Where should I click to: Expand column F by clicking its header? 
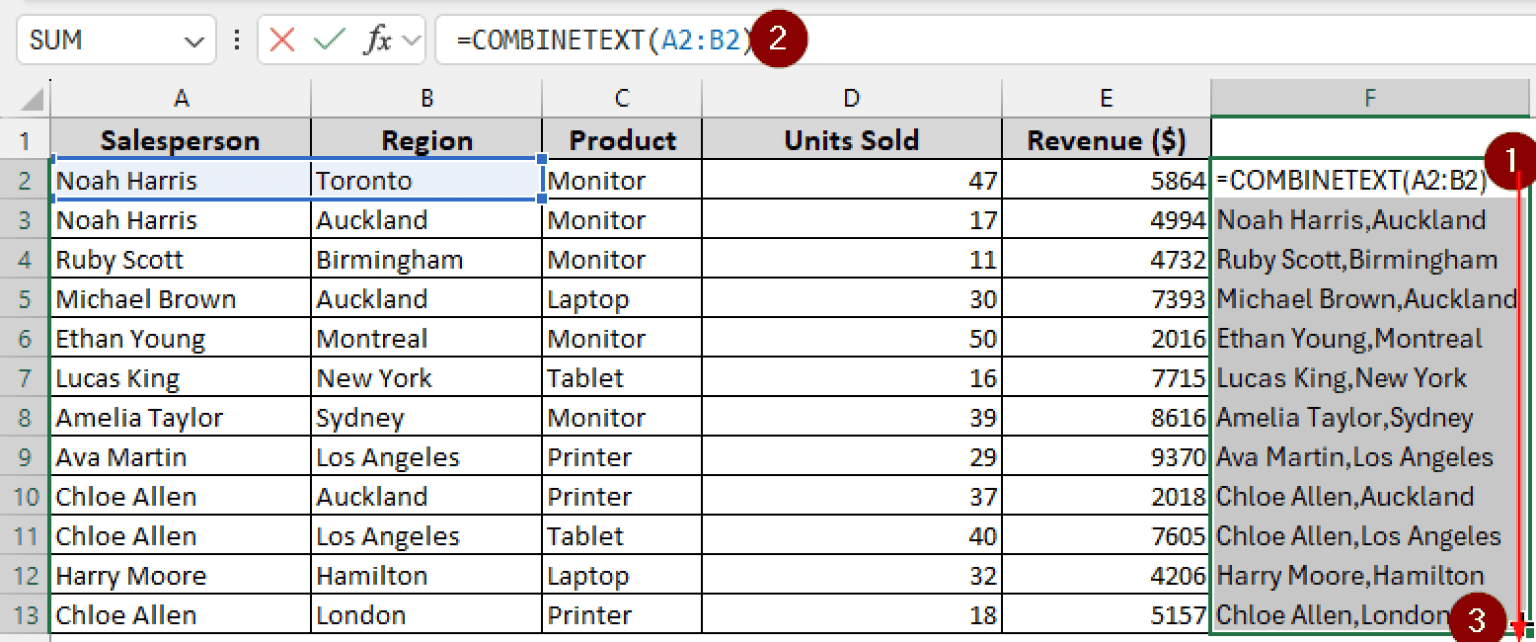tap(1370, 97)
